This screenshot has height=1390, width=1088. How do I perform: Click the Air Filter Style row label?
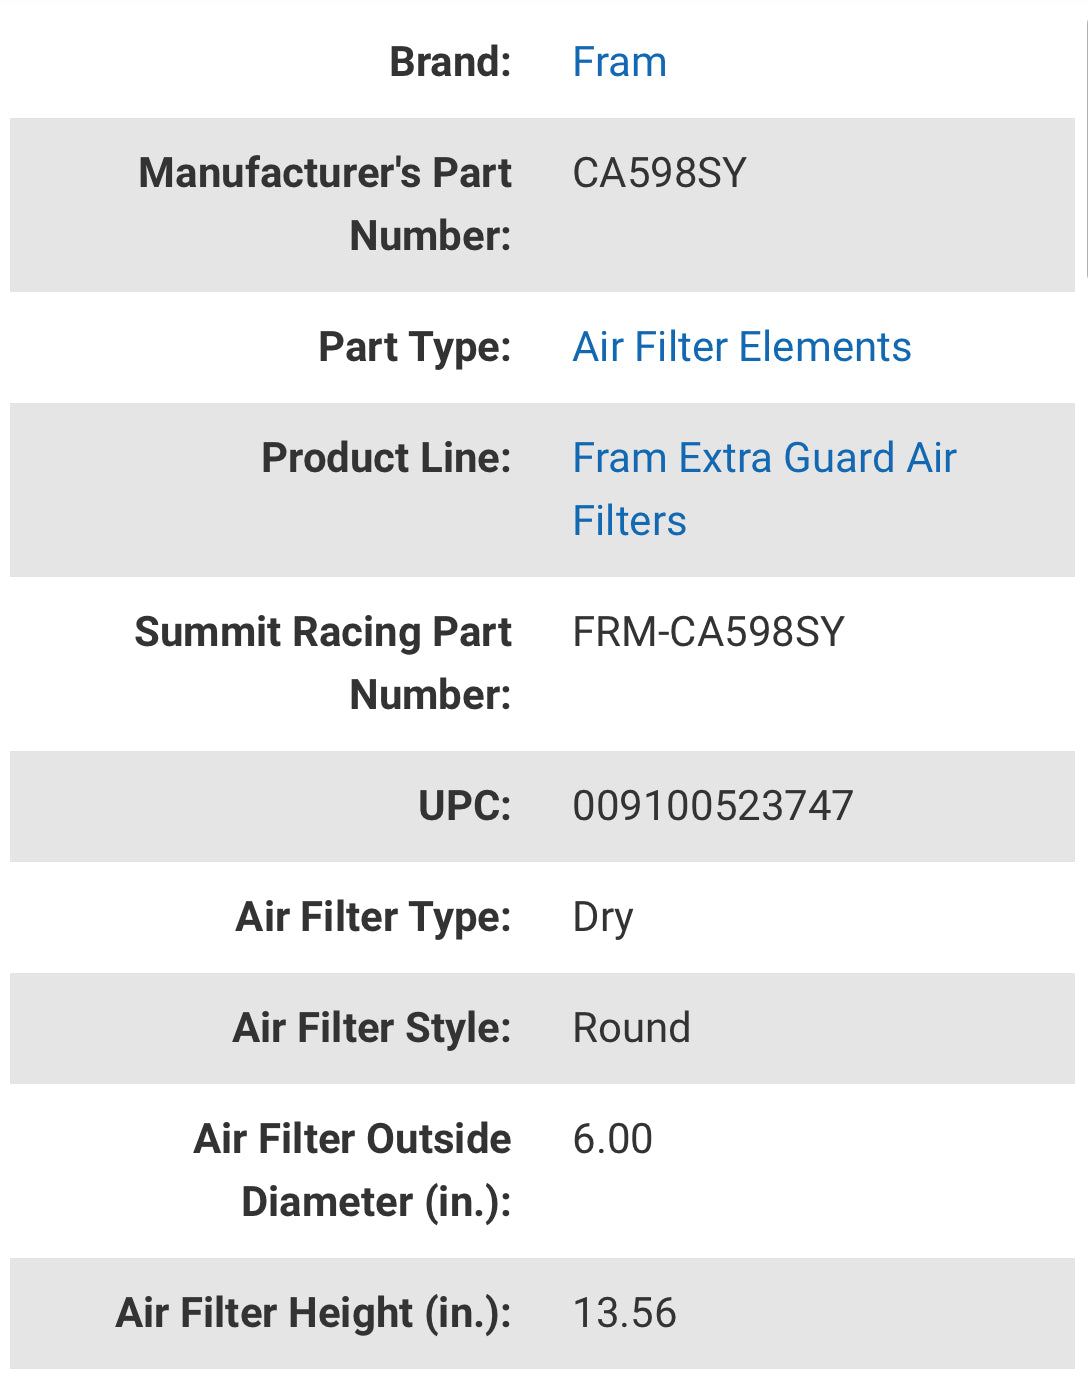point(373,1027)
